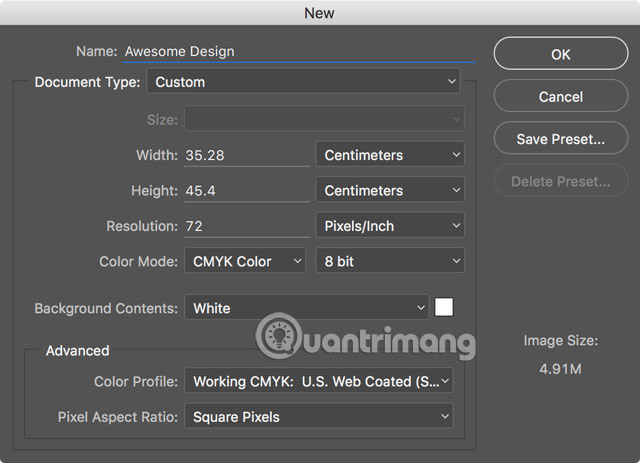
Task: Open the Color Profile dropdown
Action: [318, 381]
